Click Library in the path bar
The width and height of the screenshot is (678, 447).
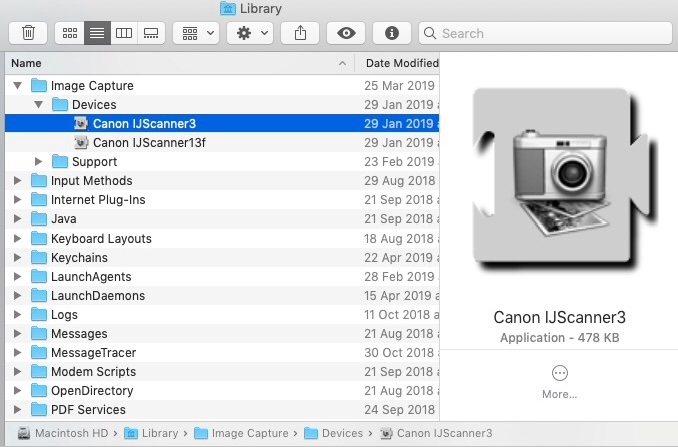click(x=151, y=433)
